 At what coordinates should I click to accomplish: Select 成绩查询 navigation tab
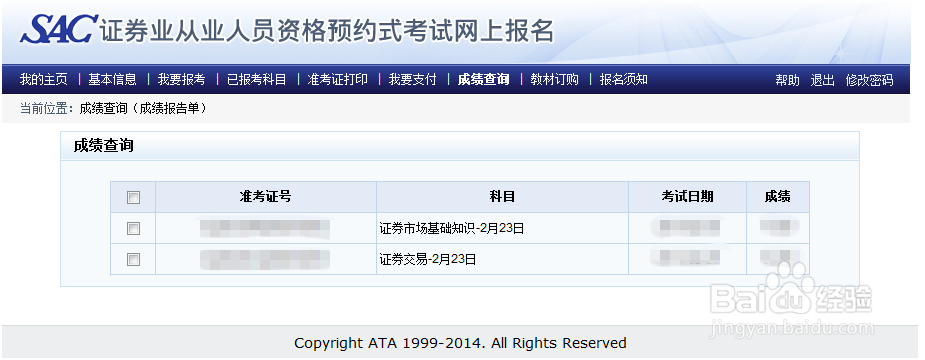(x=483, y=80)
